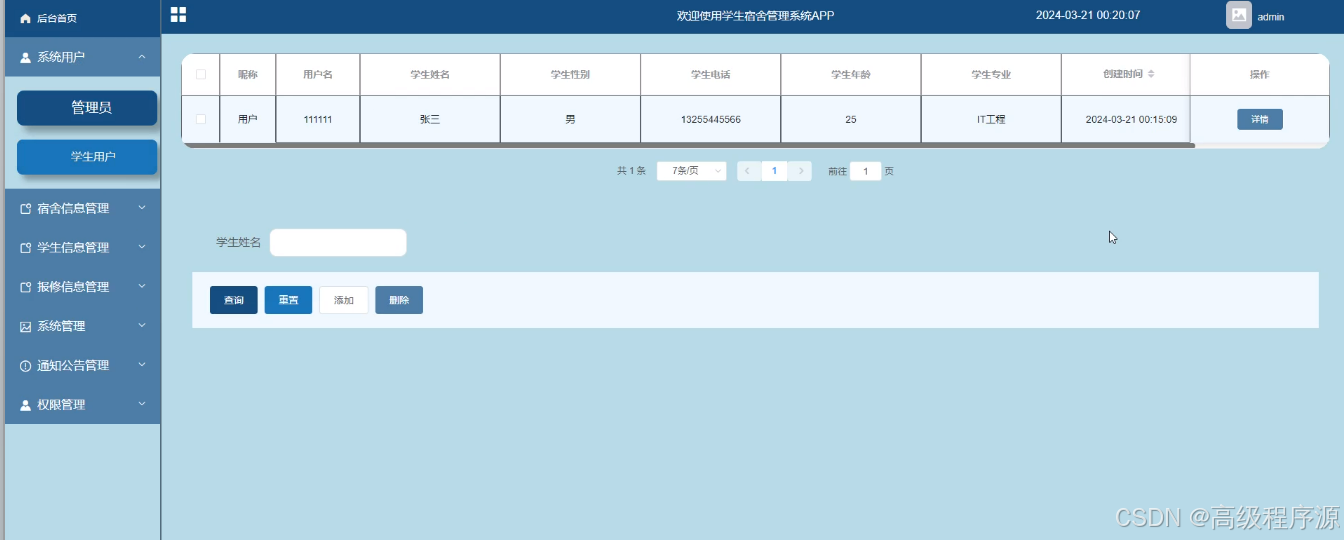The image size is (1344, 540).
Task: Open the 7条/页 page size dropdown
Action: pyautogui.click(x=692, y=171)
